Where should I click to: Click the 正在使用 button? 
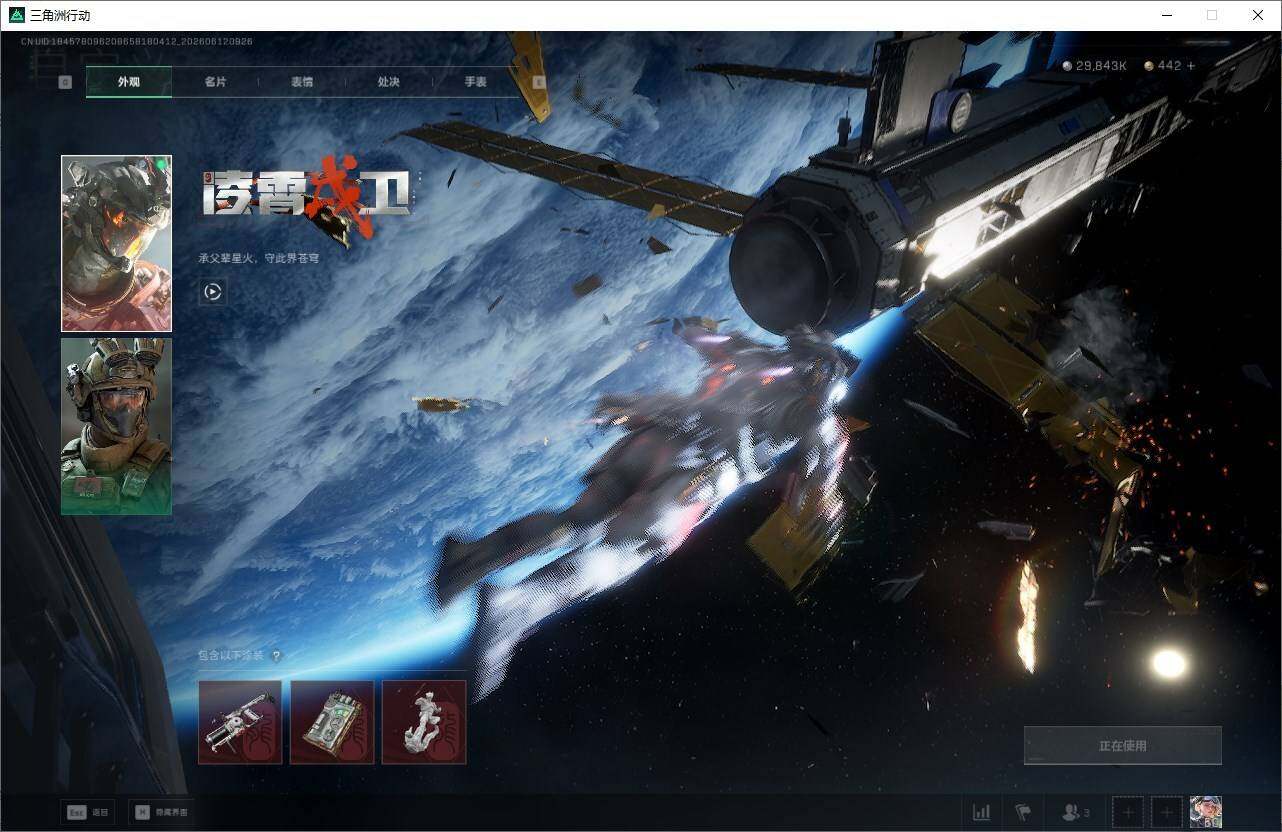pyautogui.click(x=1122, y=746)
